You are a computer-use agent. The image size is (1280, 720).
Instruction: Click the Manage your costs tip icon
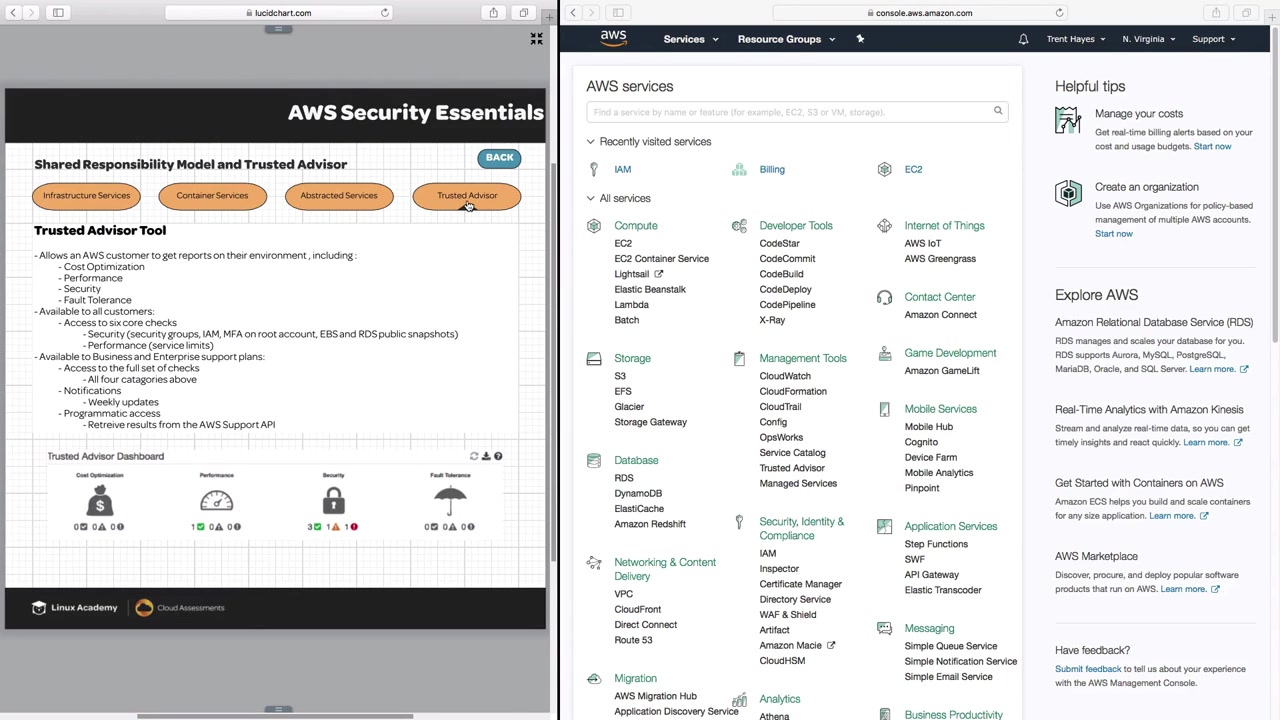pyautogui.click(x=1068, y=121)
